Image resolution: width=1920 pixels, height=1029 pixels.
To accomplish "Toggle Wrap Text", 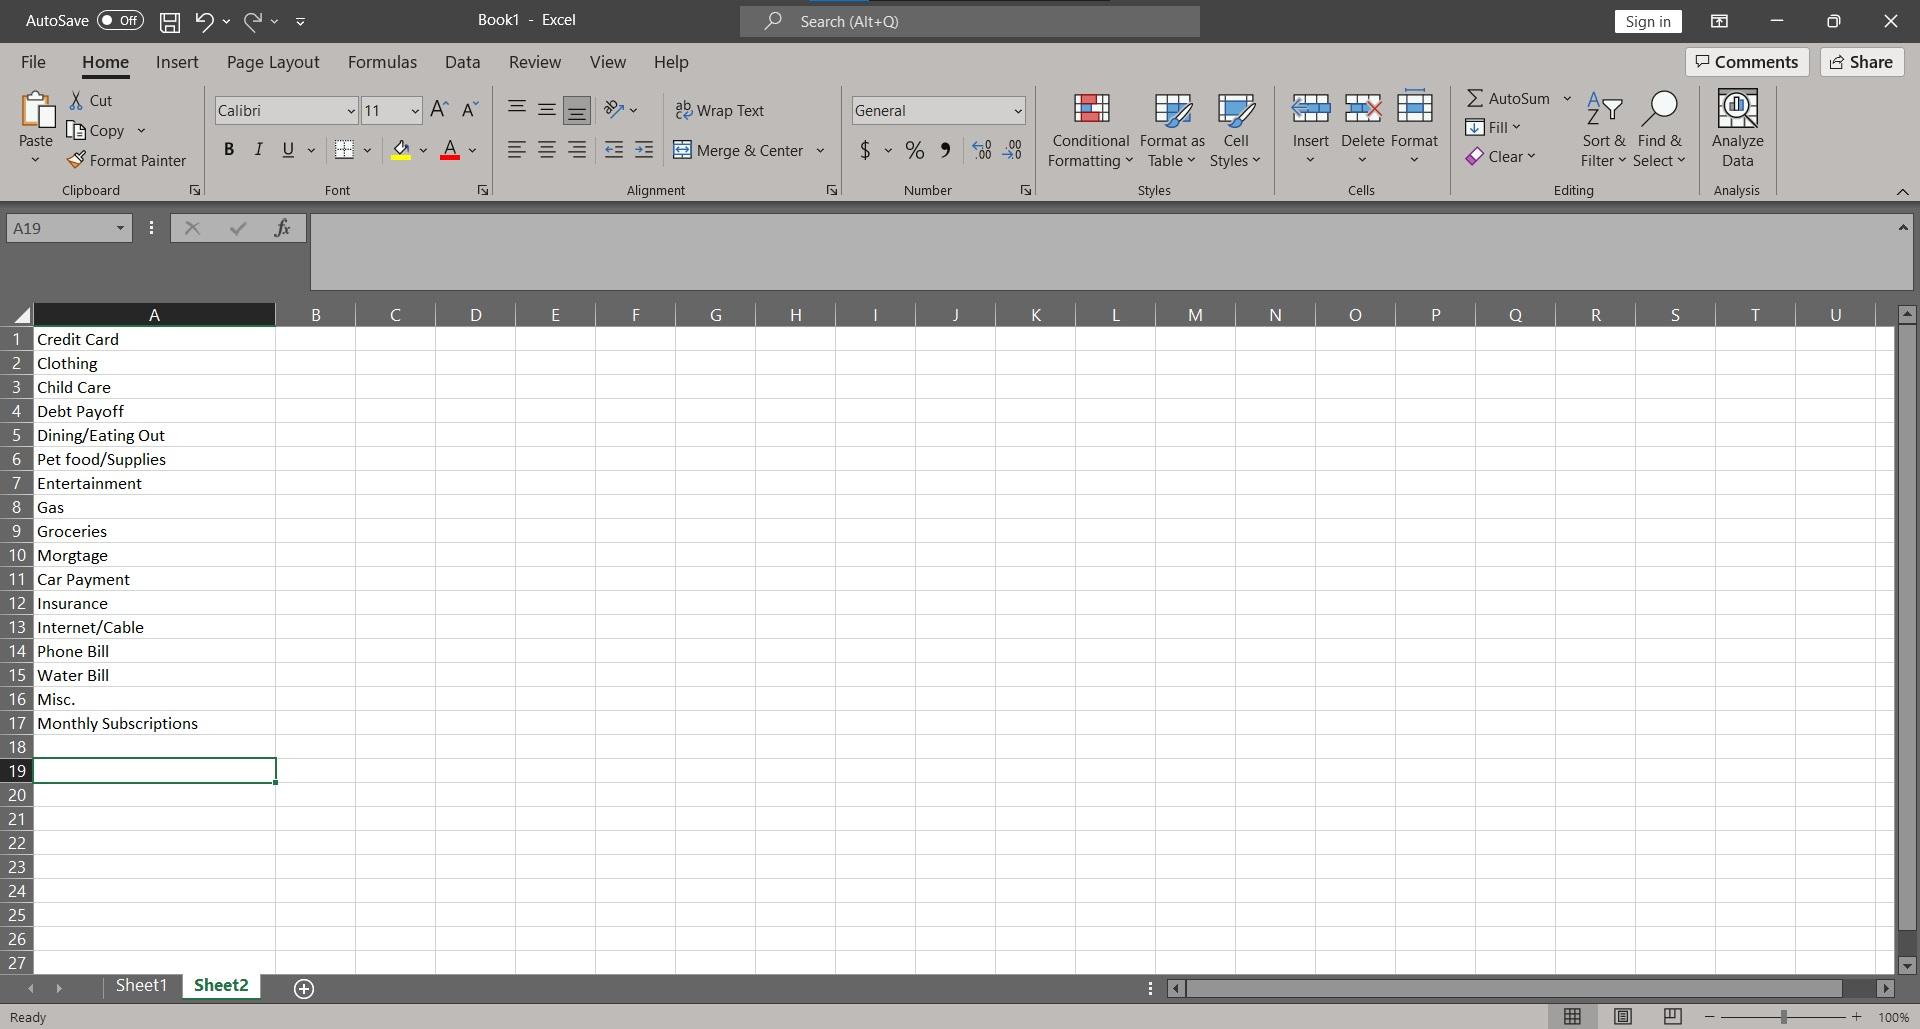I will tap(720, 110).
